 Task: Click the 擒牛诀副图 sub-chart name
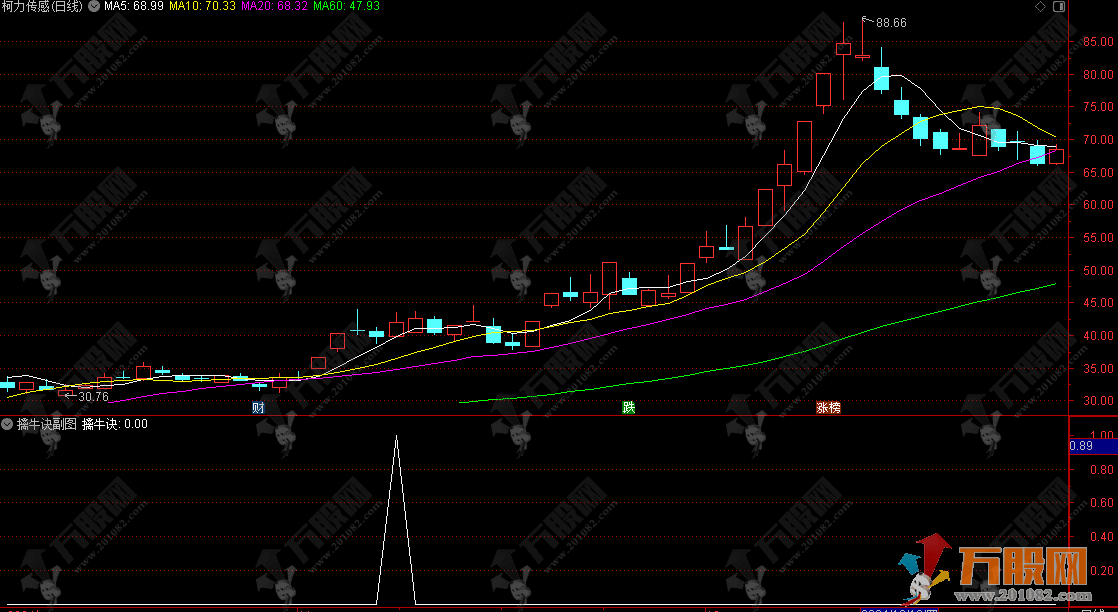46,424
